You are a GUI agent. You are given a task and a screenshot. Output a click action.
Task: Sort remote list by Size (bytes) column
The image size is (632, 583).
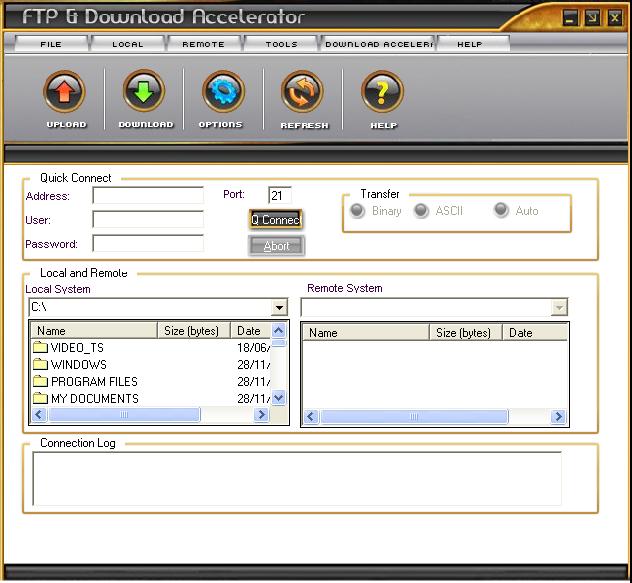466,333
